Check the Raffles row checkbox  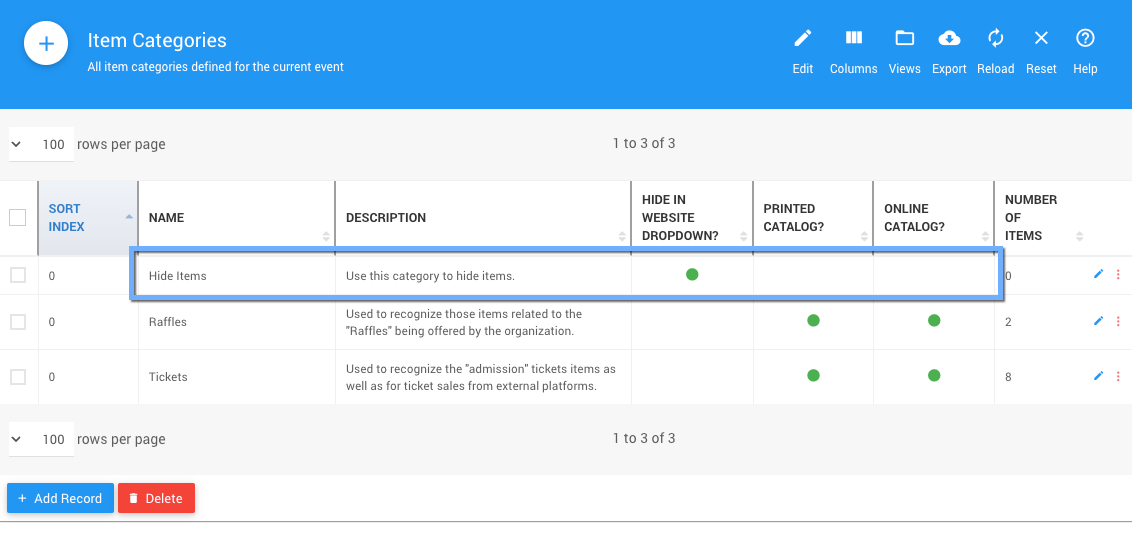tap(18, 322)
